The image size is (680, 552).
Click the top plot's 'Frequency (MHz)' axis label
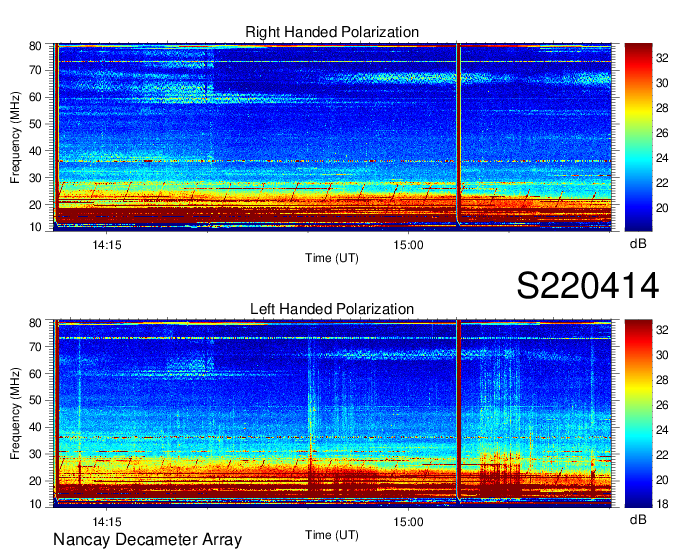coord(15,137)
